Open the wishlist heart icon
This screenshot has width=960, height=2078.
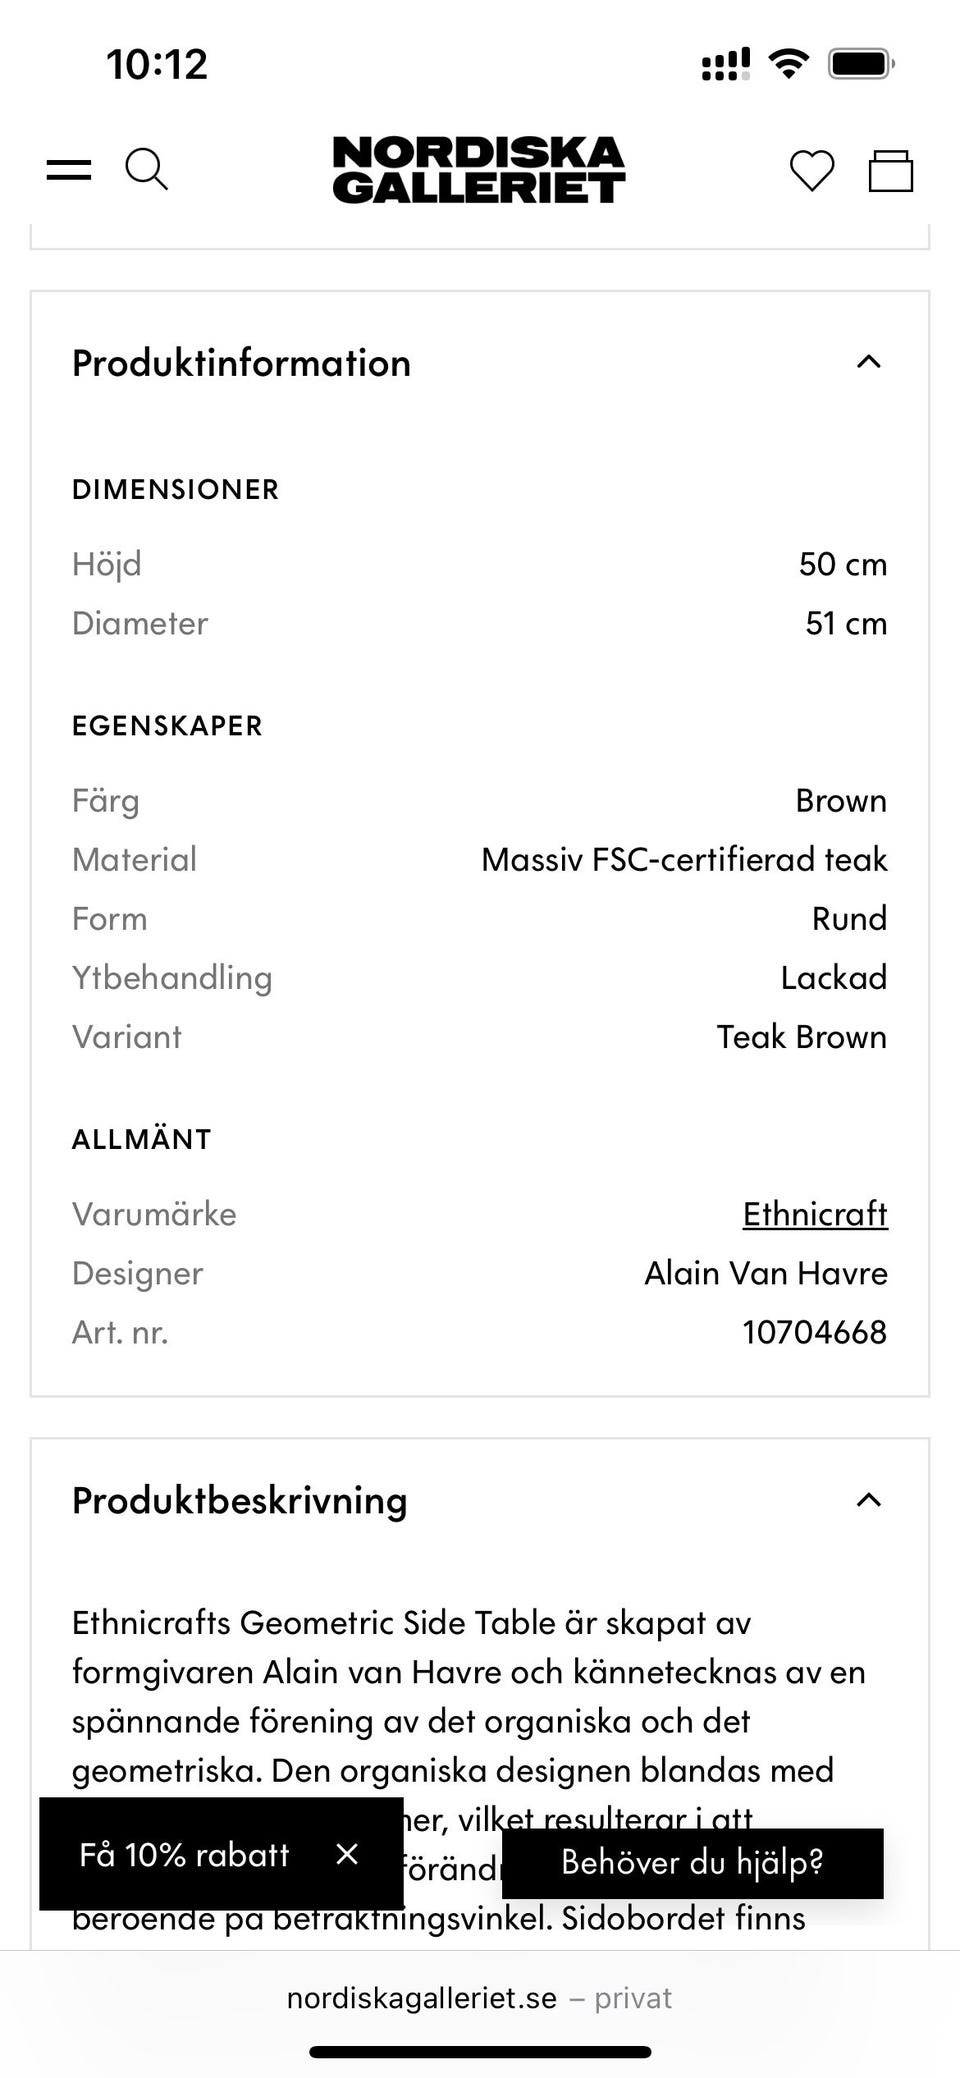click(x=811, y=170)
